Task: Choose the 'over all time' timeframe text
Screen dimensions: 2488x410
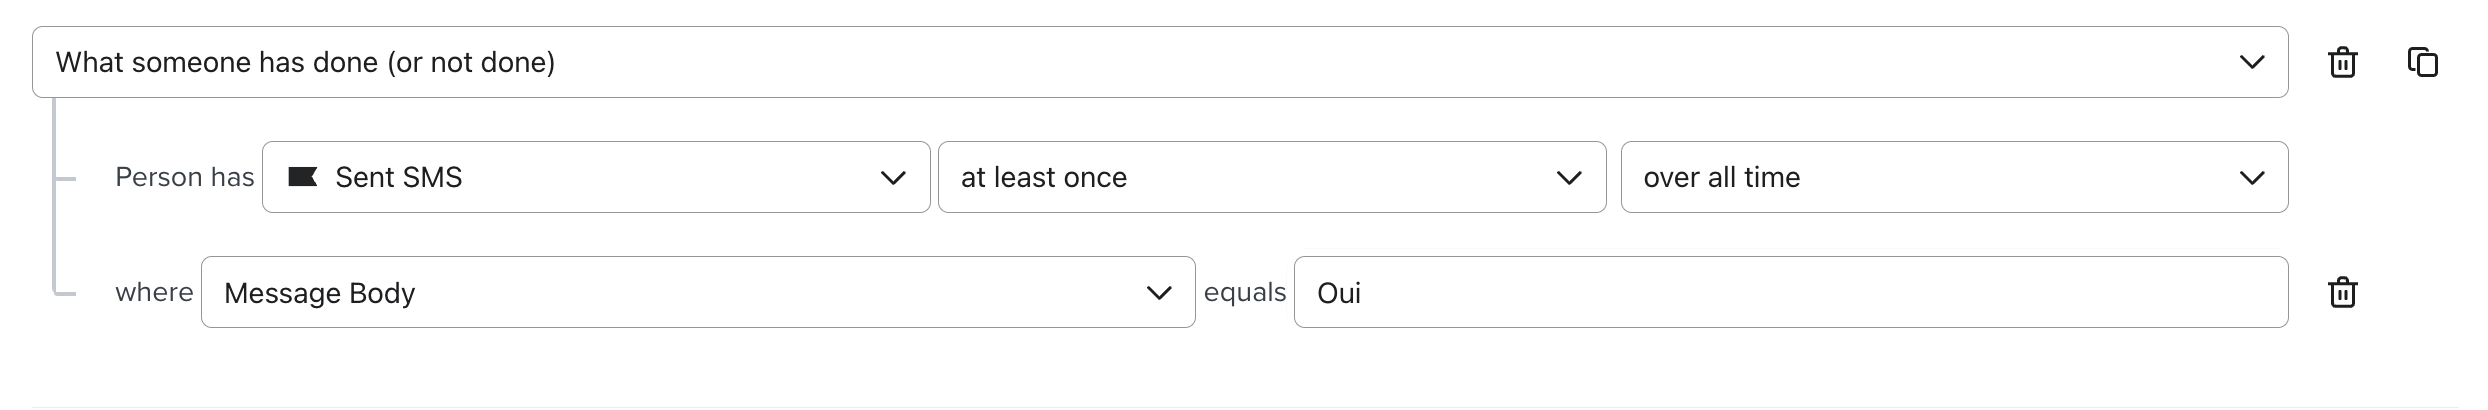Action: click(x=1722, y=177)
